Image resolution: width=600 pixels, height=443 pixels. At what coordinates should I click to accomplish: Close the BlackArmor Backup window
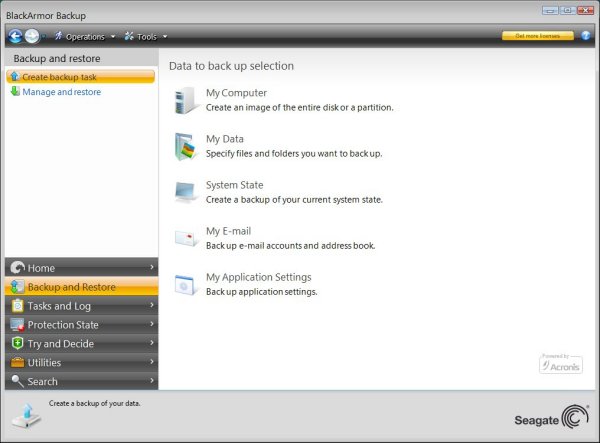(x=585, y=10)
